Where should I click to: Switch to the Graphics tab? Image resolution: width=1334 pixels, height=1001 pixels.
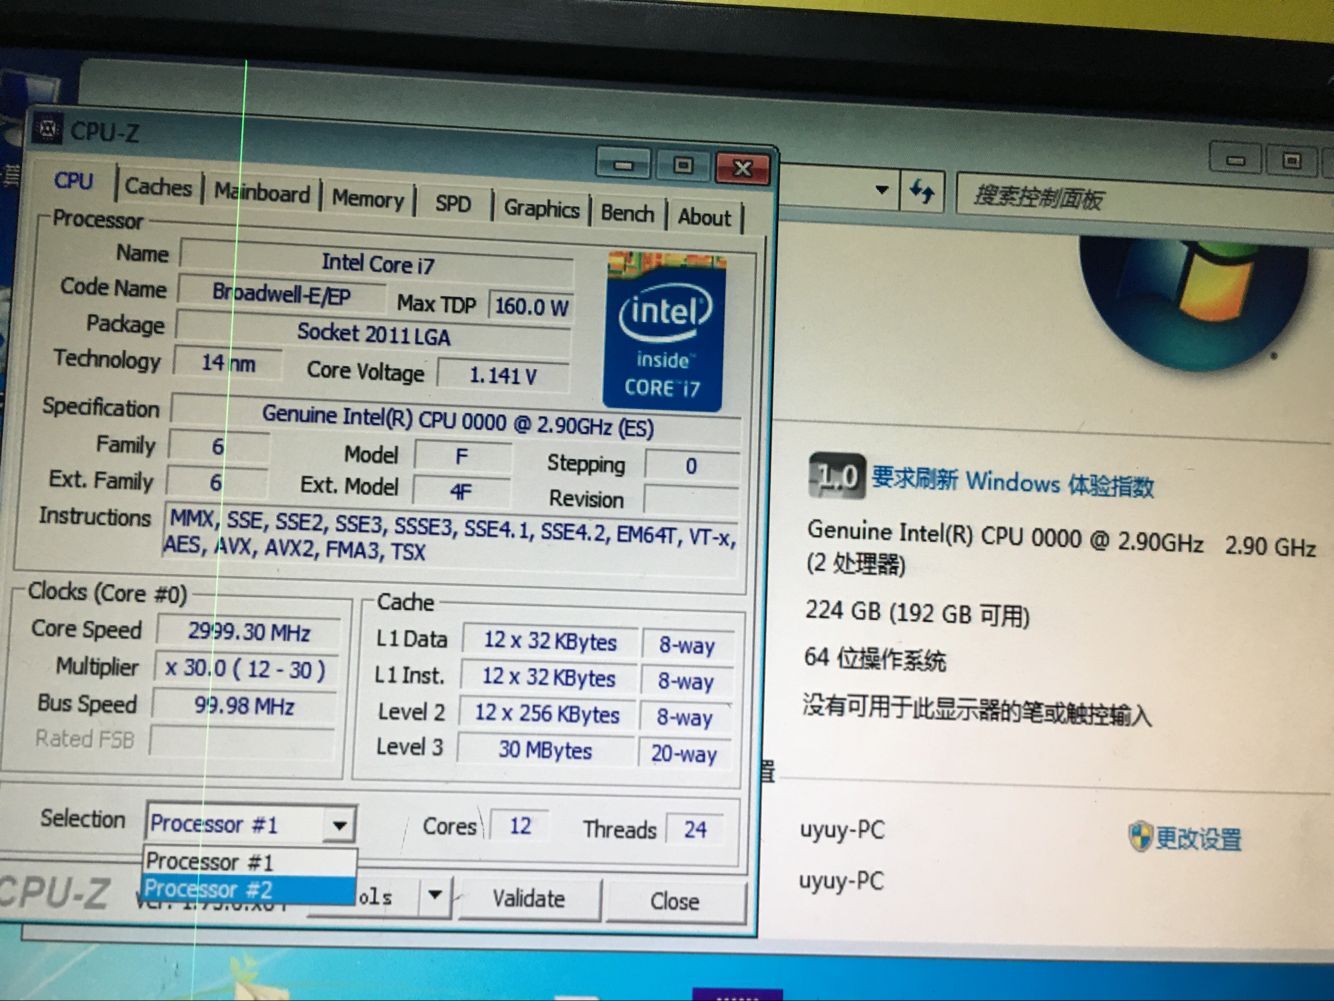pos(541,208)
